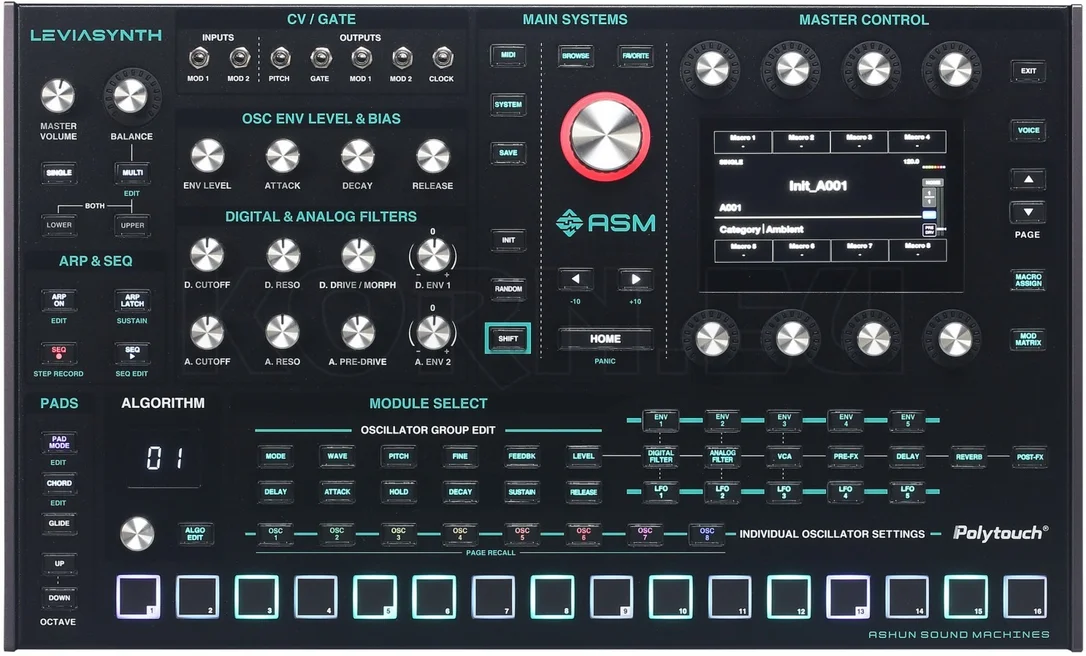Click the SEQ play button
The image size is (1086, 656).
pos(132,353)
